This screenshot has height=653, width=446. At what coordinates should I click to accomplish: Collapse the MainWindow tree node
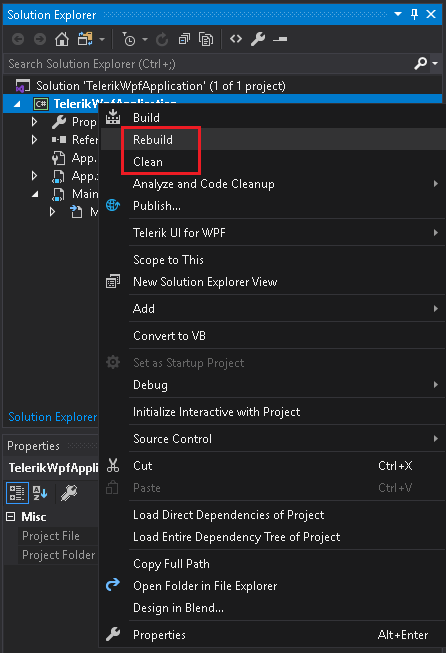[x=35, y=194]
